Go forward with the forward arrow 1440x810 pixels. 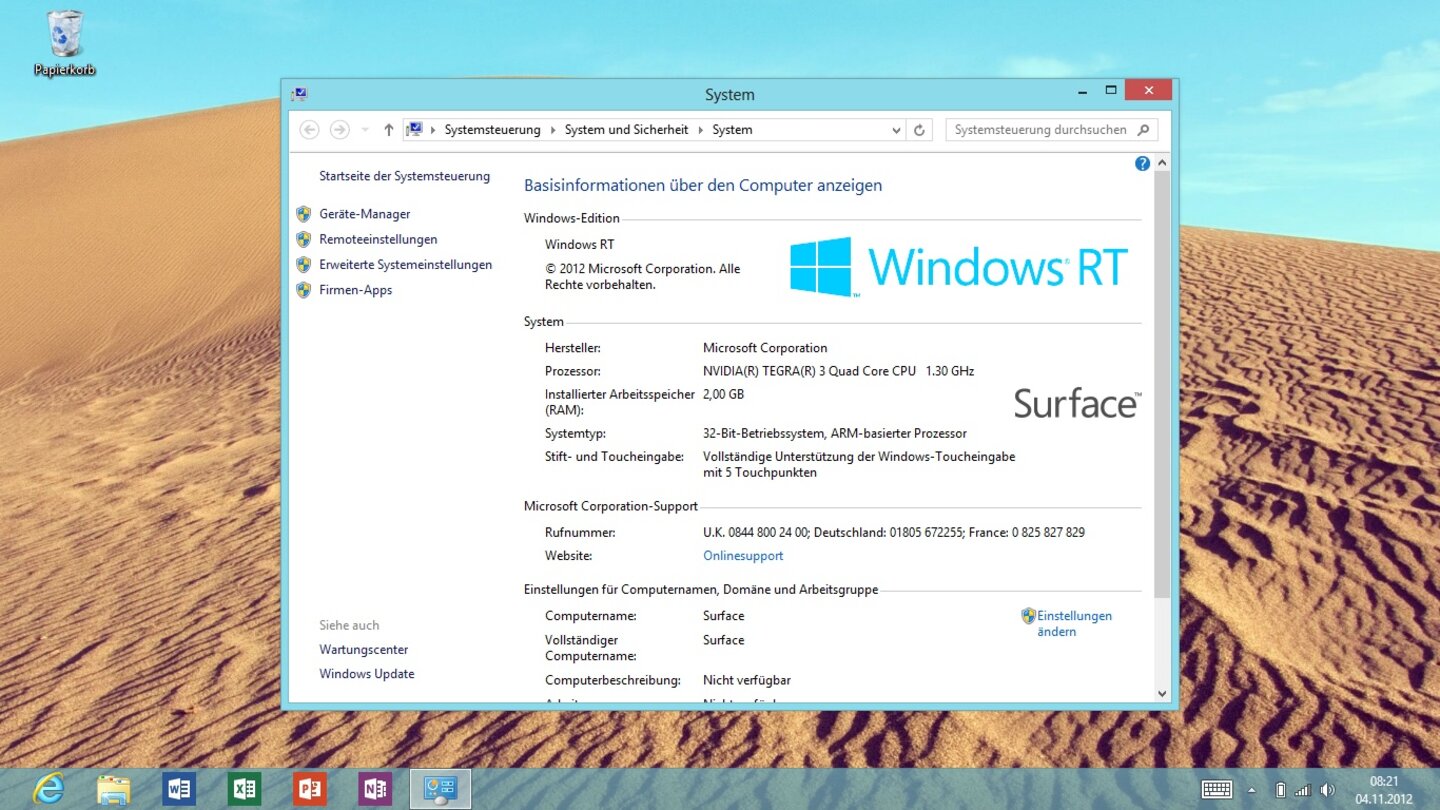(340, 130)
